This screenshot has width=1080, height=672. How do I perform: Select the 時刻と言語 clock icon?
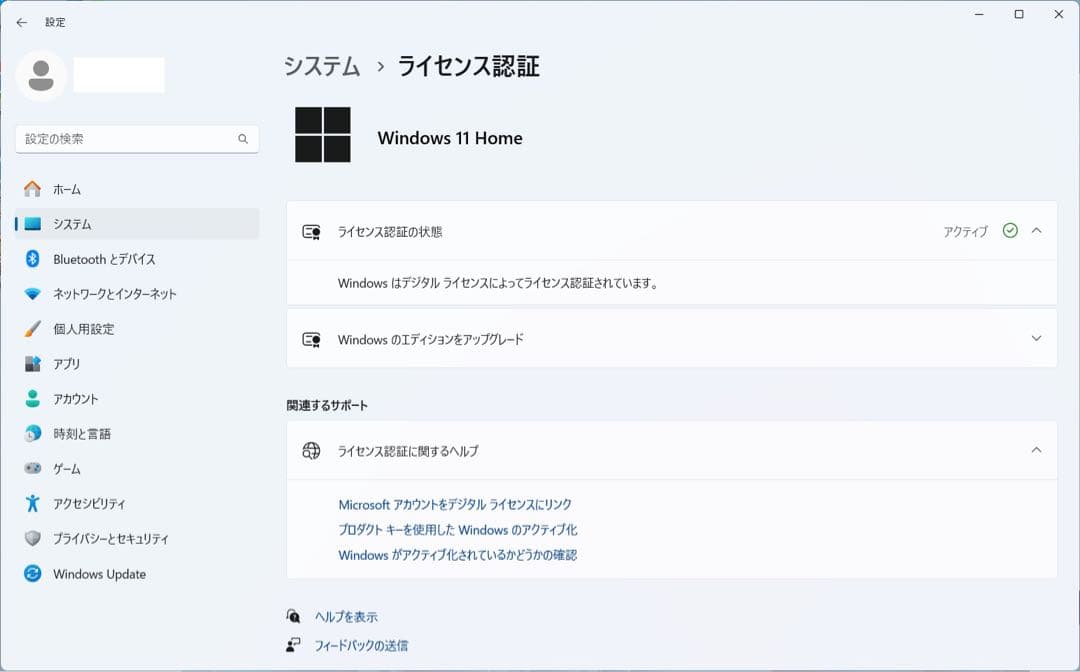pos(33,434)
